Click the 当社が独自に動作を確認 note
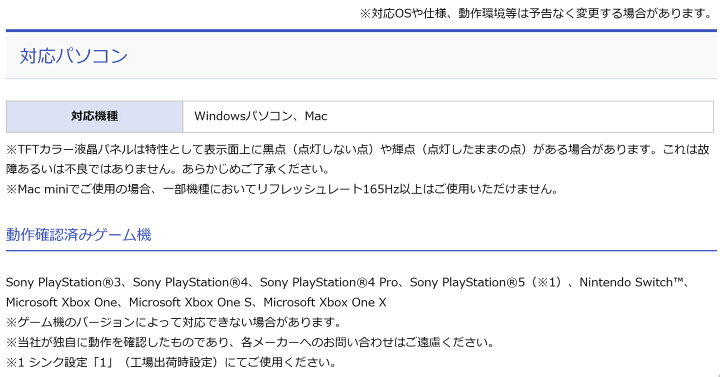This screenshot has height=377, width=720. click(250, 343)
